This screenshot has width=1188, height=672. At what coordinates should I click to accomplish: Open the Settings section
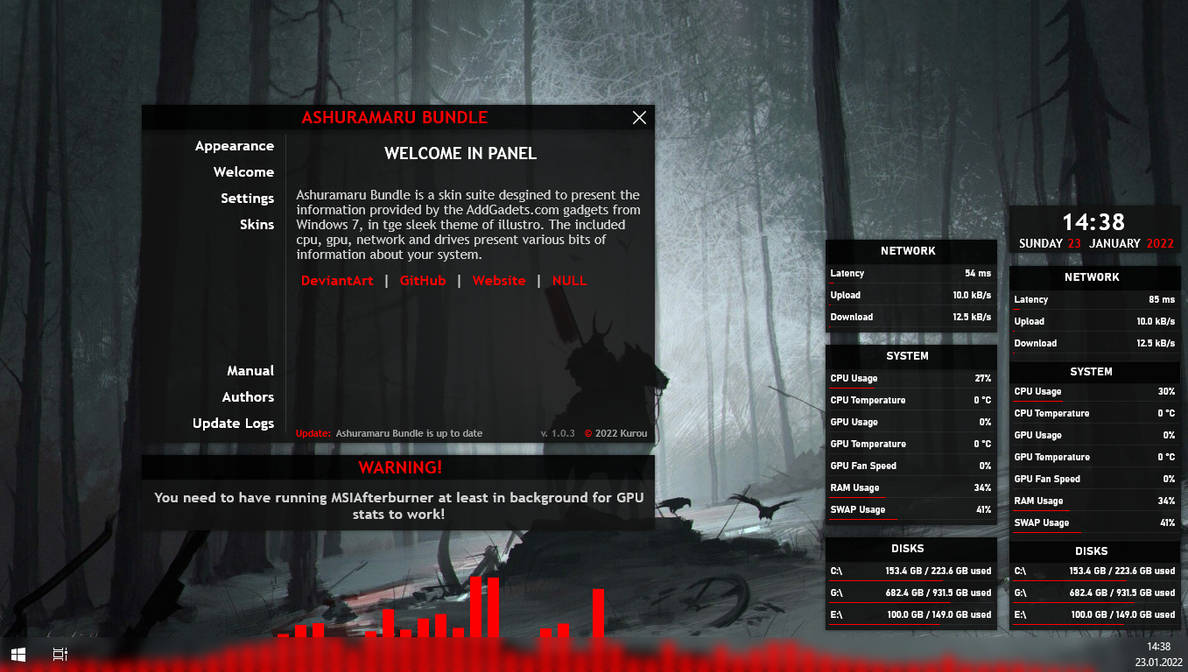pyautogui.click(x=247, y=198)
